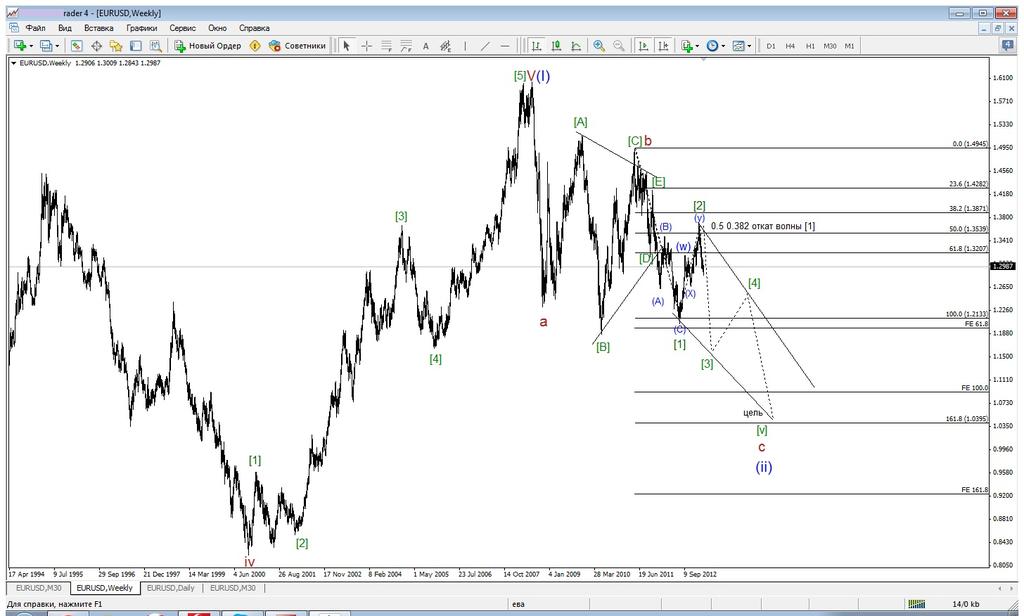Switch chart to line chart mode
The image size is (1024, 616).
576,46
